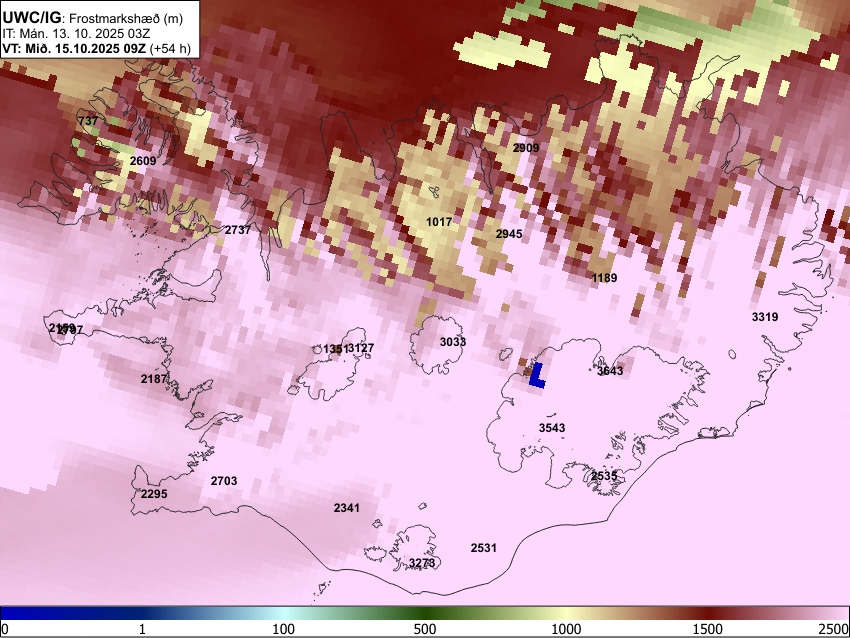Click the color scale label 1500
The width and height of the screenshot is (850, 638).
[x=708, y=629]
